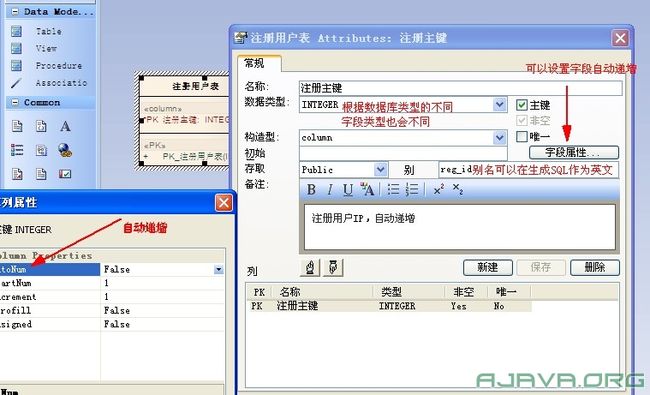The width and height of the screenshot is (650, 395).
Task: Click the 删除 button
Action: click(595, 267)
